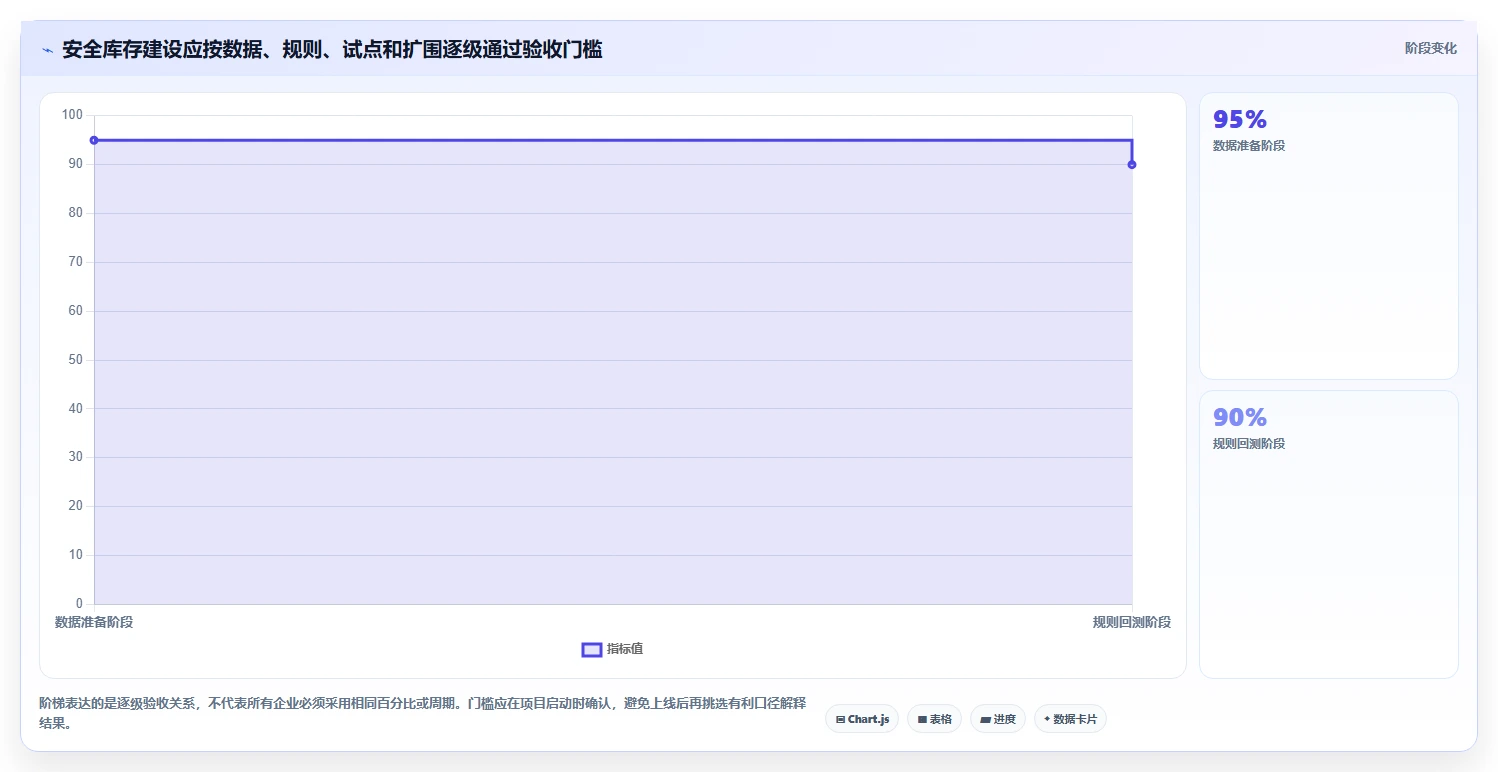The image size is (1498, 772).
Task: Click the icon inside the 进度 chip
Action: tap(985, 719)
